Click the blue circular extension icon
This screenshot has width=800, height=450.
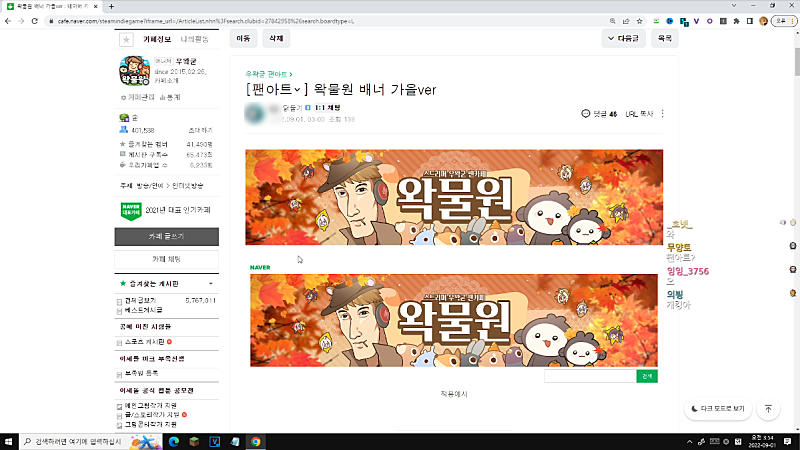click(670, 21)
